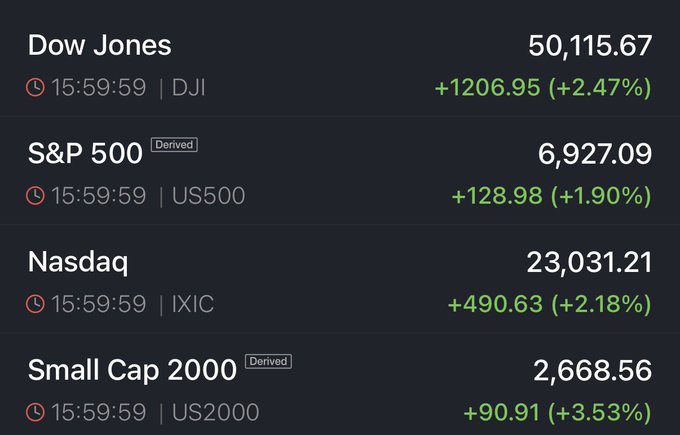
Task: Click the Nasdaq price 23,031.21
Action: click(x=590, y=262)
